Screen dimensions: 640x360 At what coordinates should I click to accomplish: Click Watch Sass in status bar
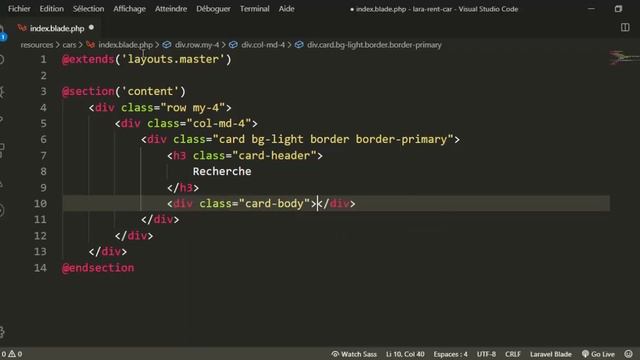(354, 354)
